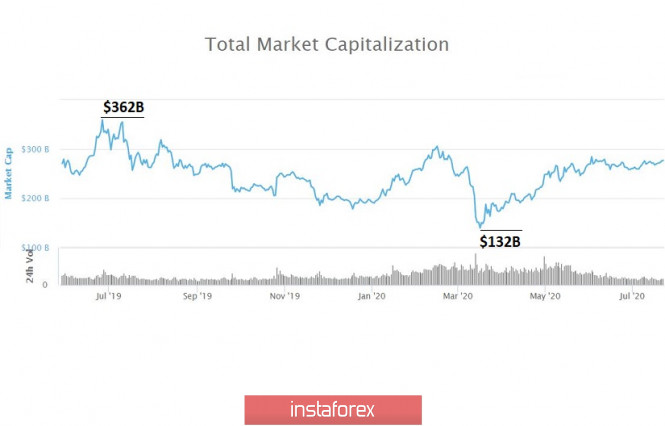
Task: Select the $132B low annotation label
Action: 499,240
